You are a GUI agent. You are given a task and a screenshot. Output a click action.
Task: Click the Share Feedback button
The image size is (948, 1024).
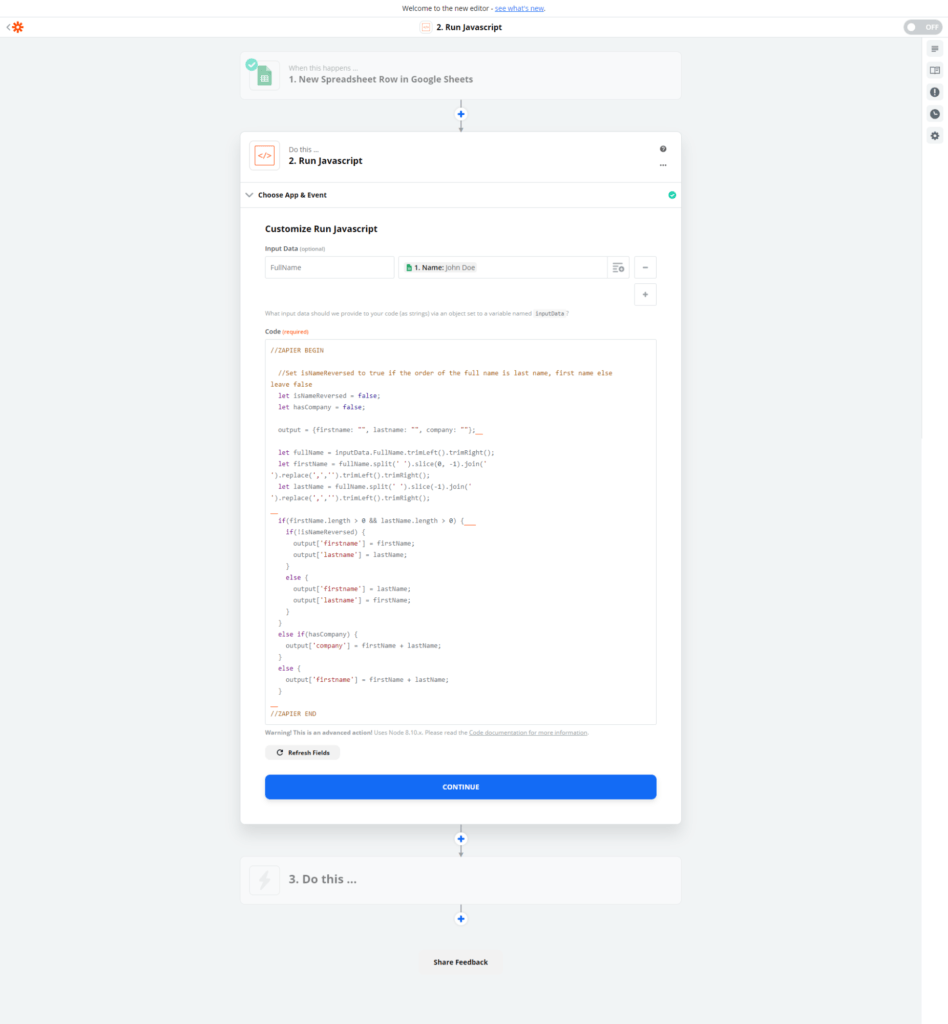(460, 962)
